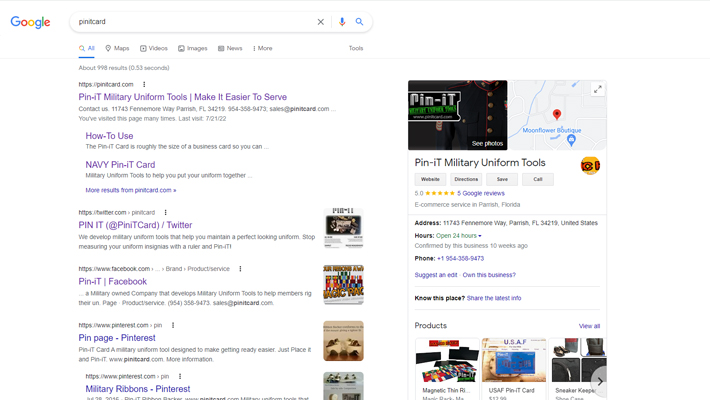Open Military Ribbons - Pinterest result
Screen dimensions: 710x400
tap(138, 389)
